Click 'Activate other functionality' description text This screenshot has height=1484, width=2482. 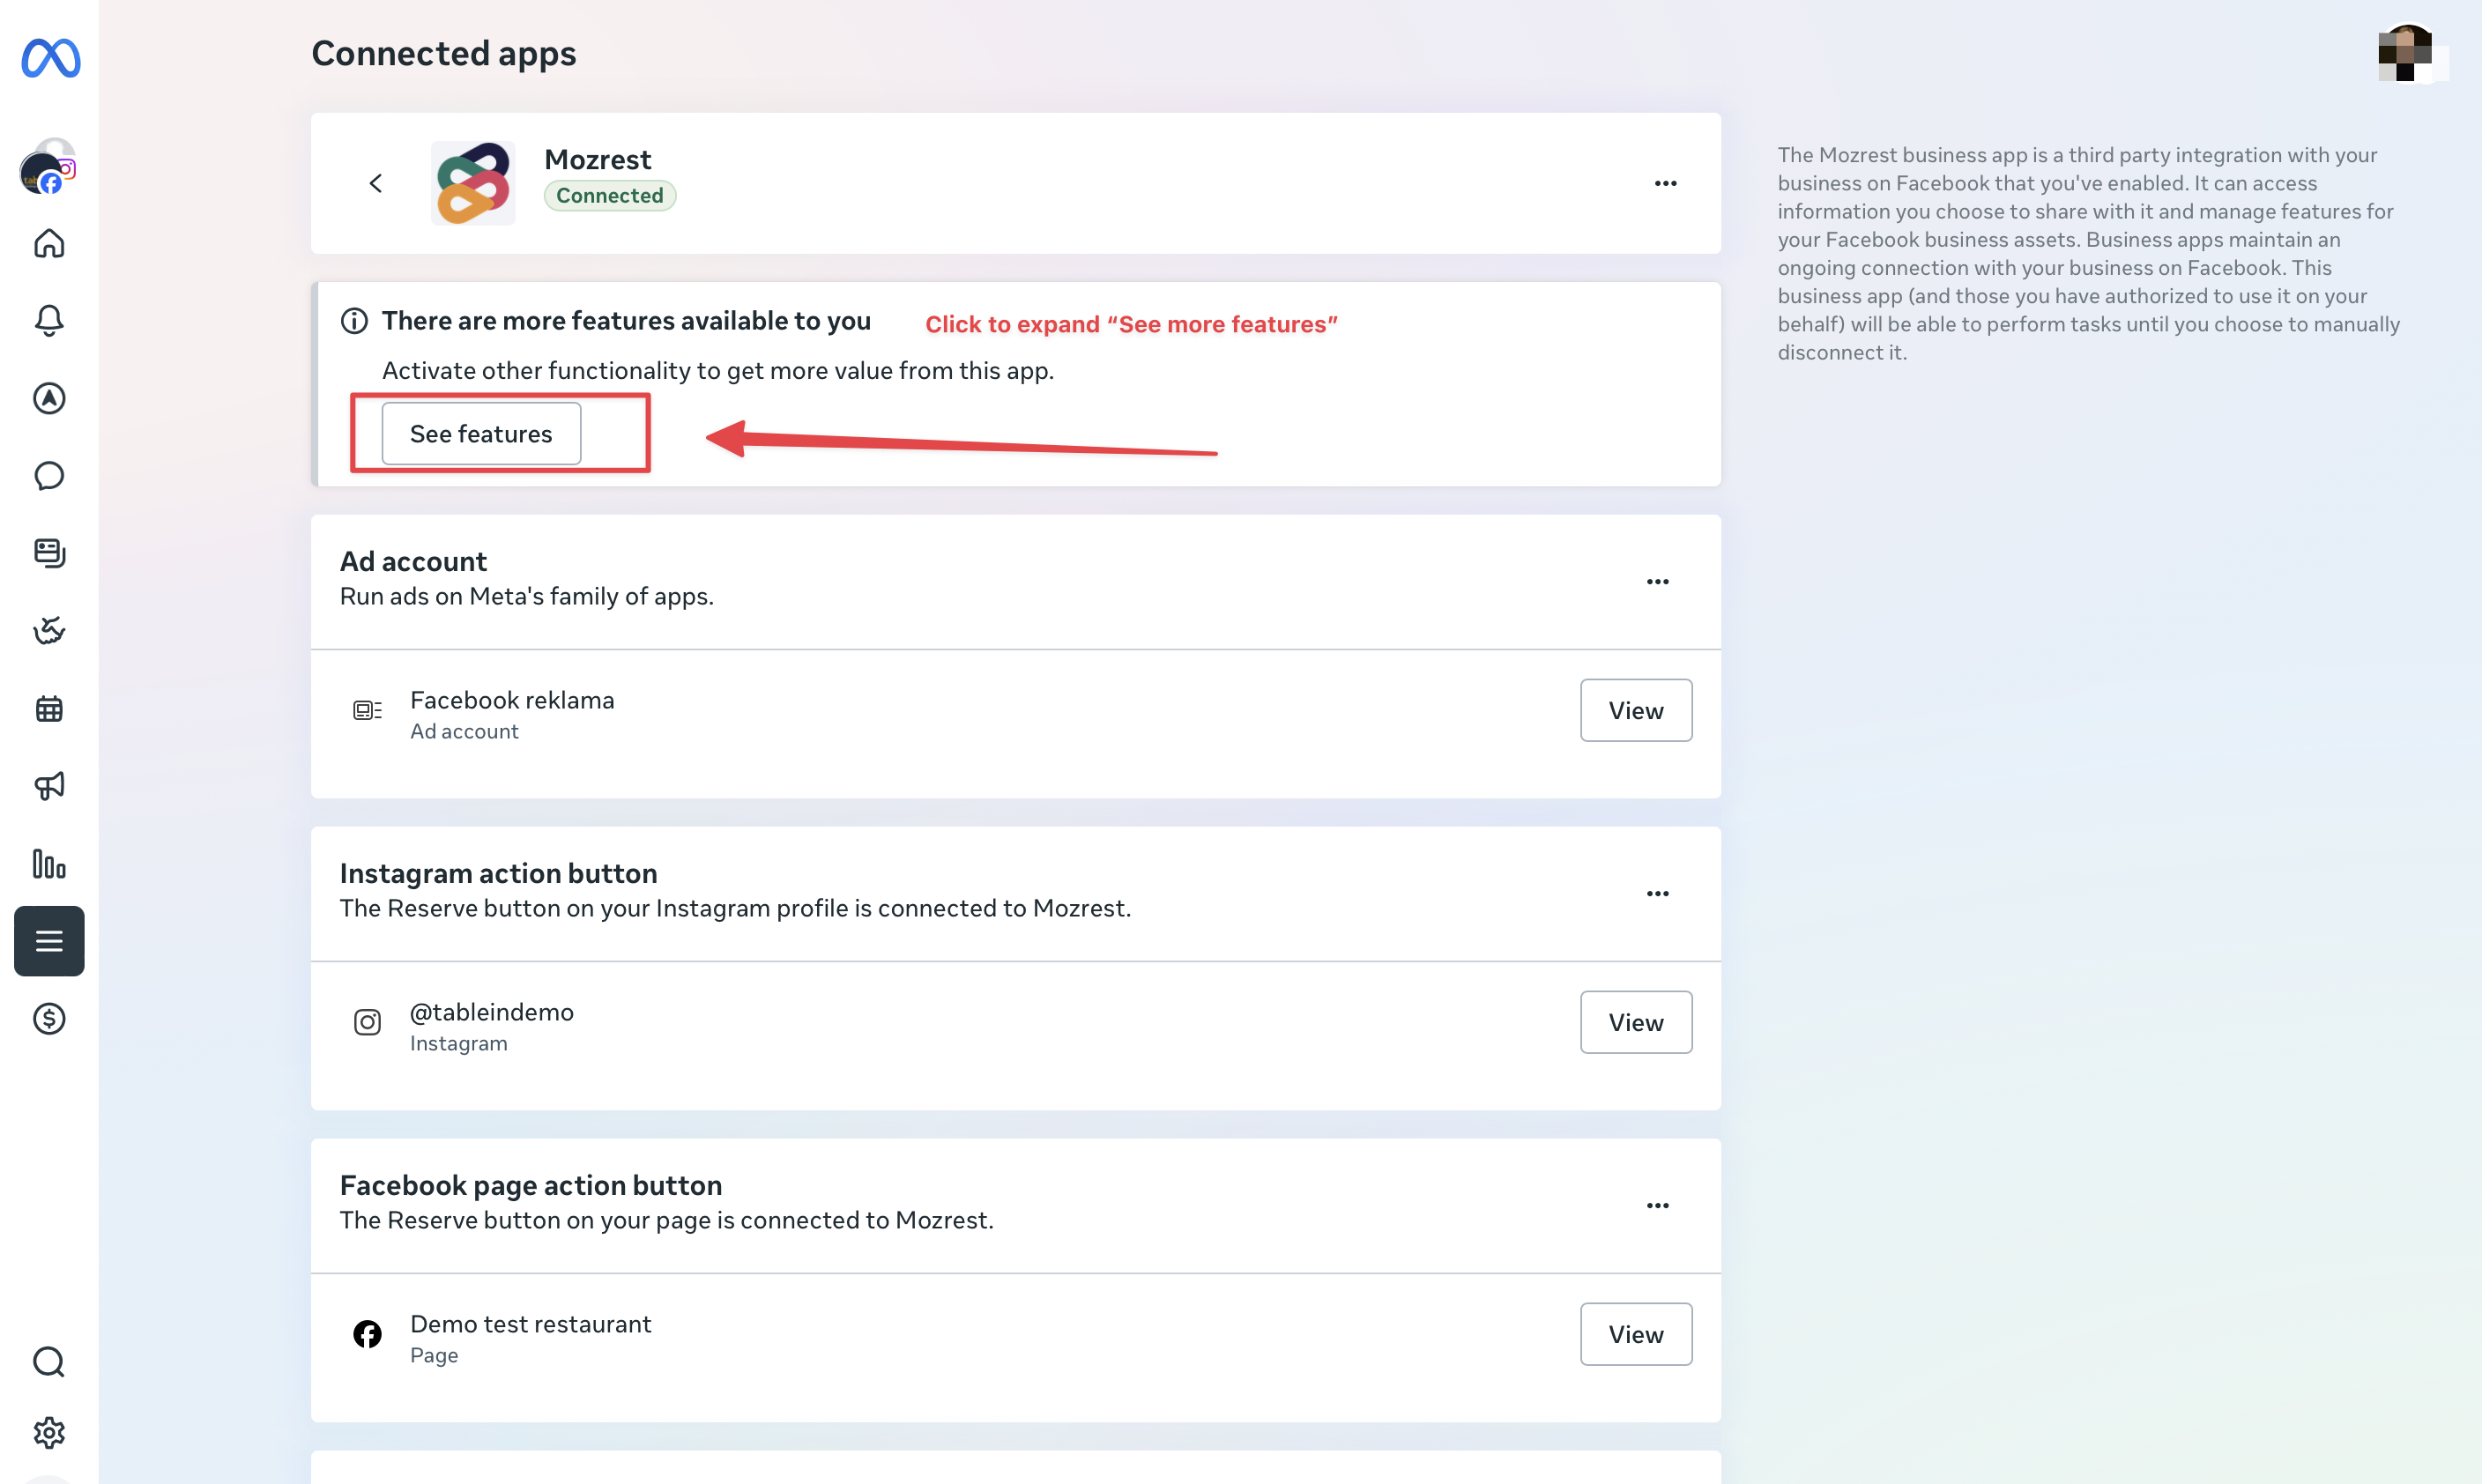(x=718, y=371)
